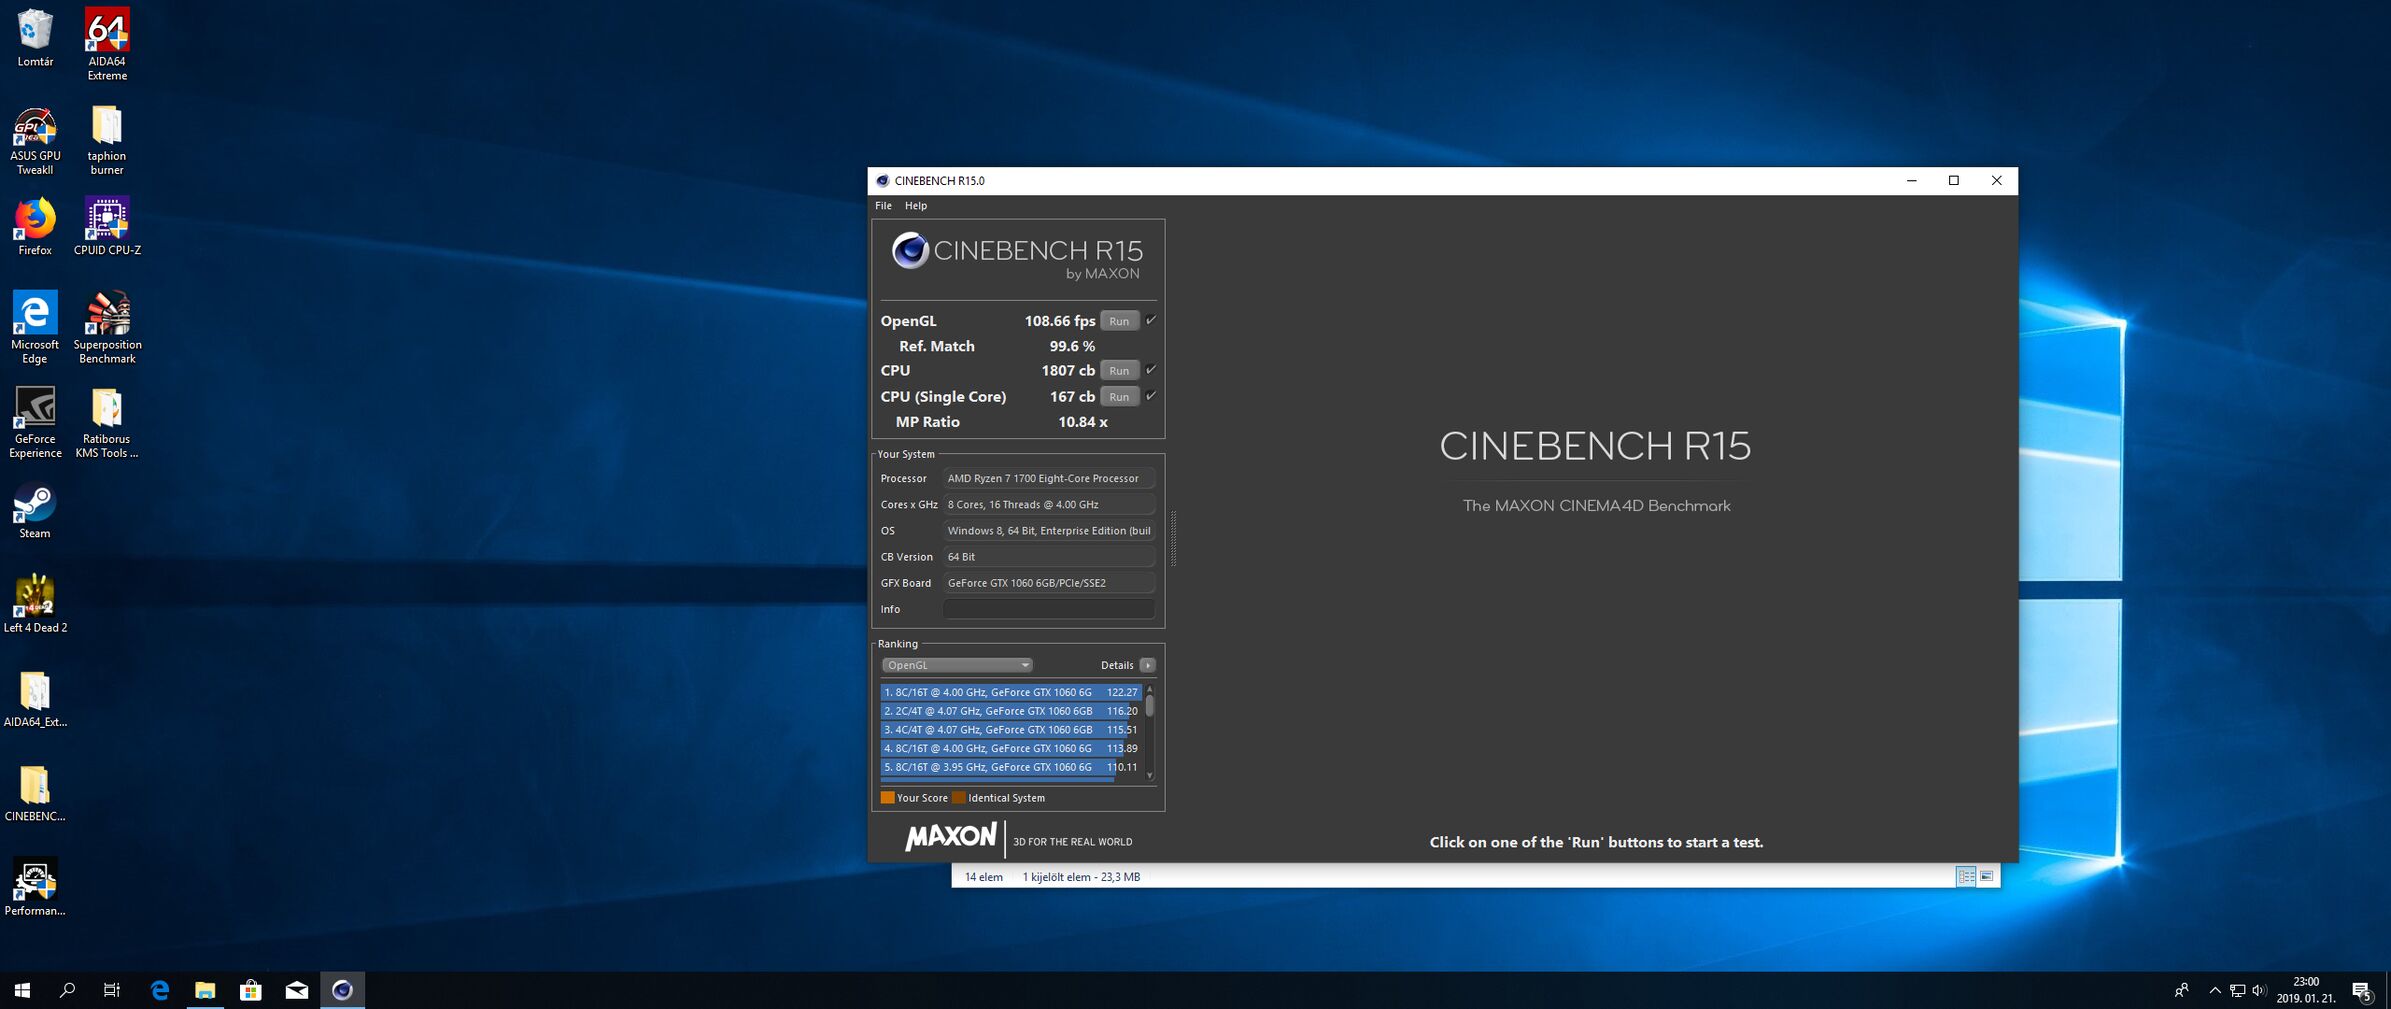Click the taskbar search magnifier
Screen dimensions: 2391x1009
67,990
